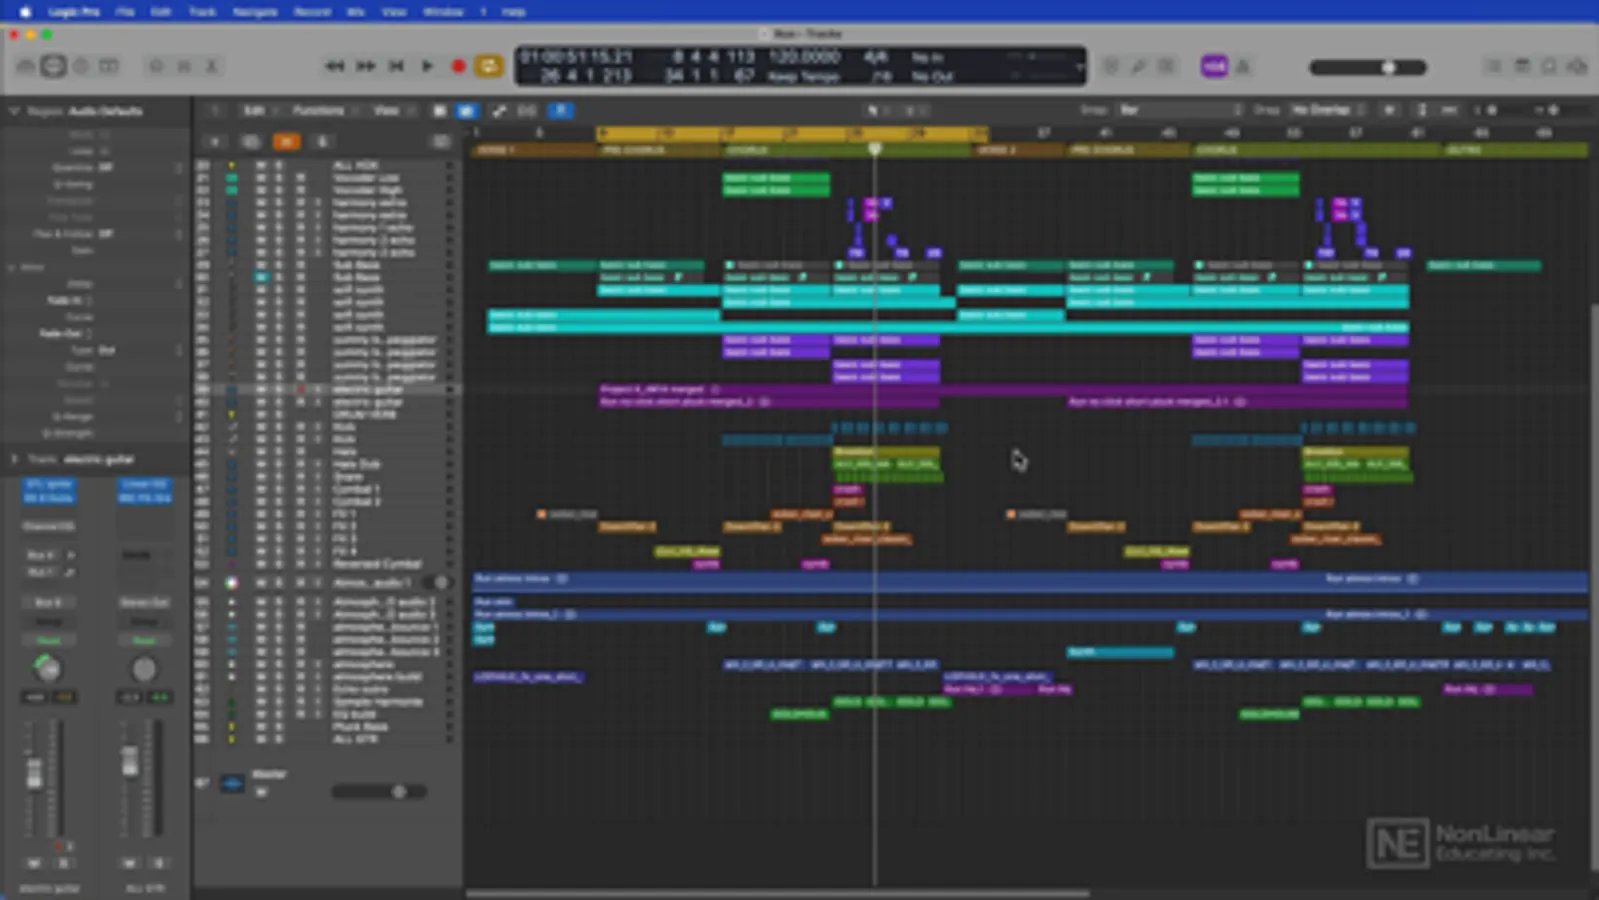Toggle the yellow Cycle mode button
The height and width of the screenshot is (900, 1599).
tap(488, 66)
